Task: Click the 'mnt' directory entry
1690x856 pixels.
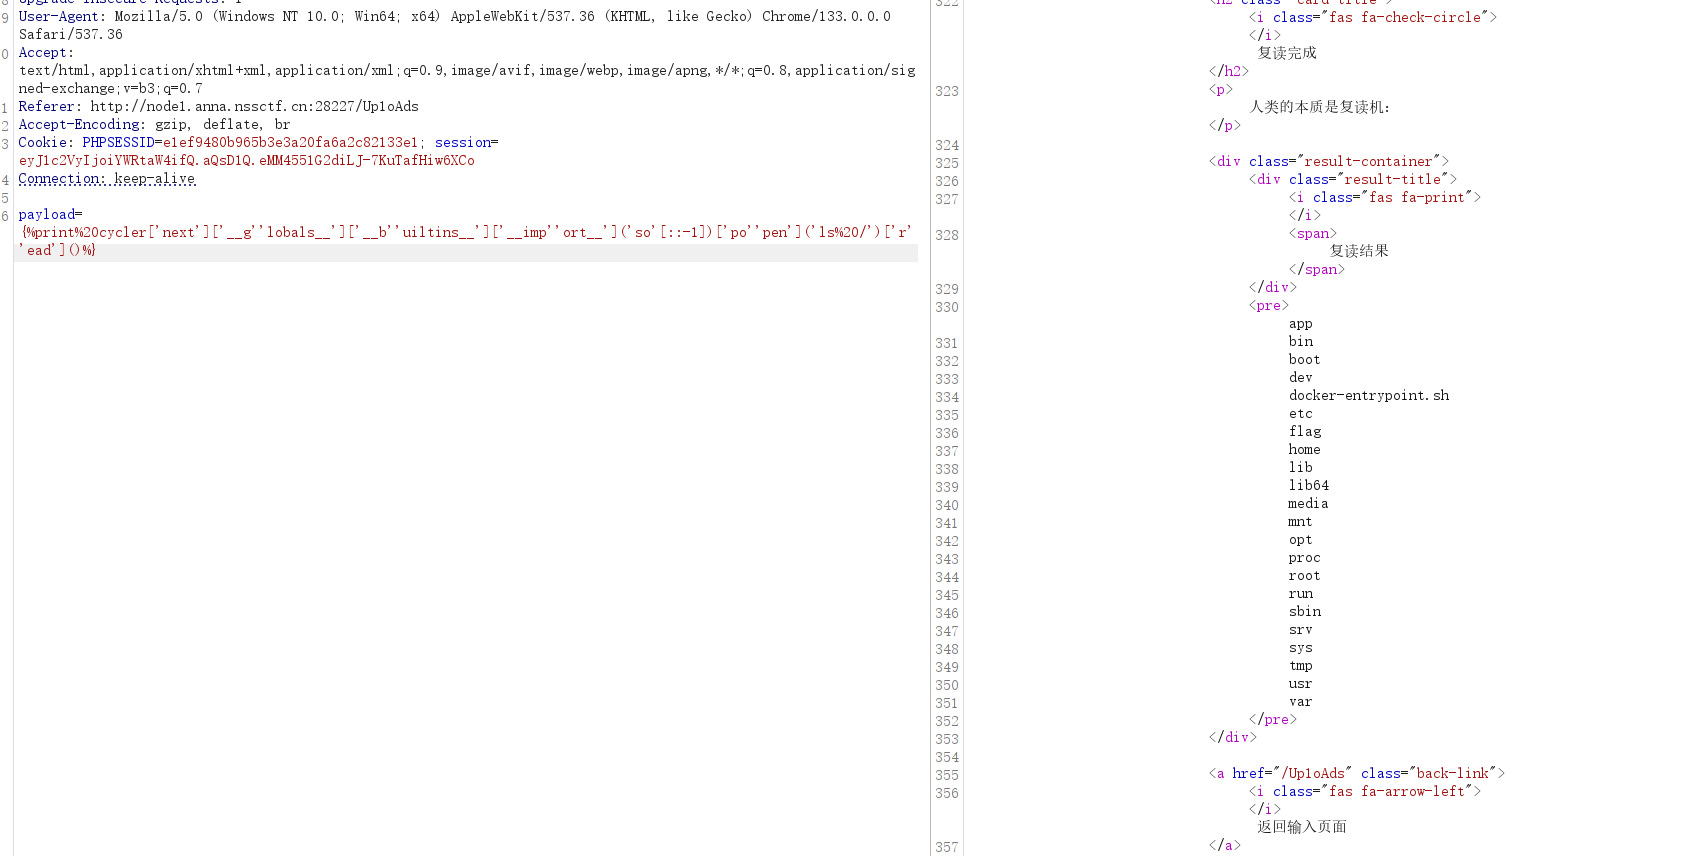Action: coord(1300,521)
